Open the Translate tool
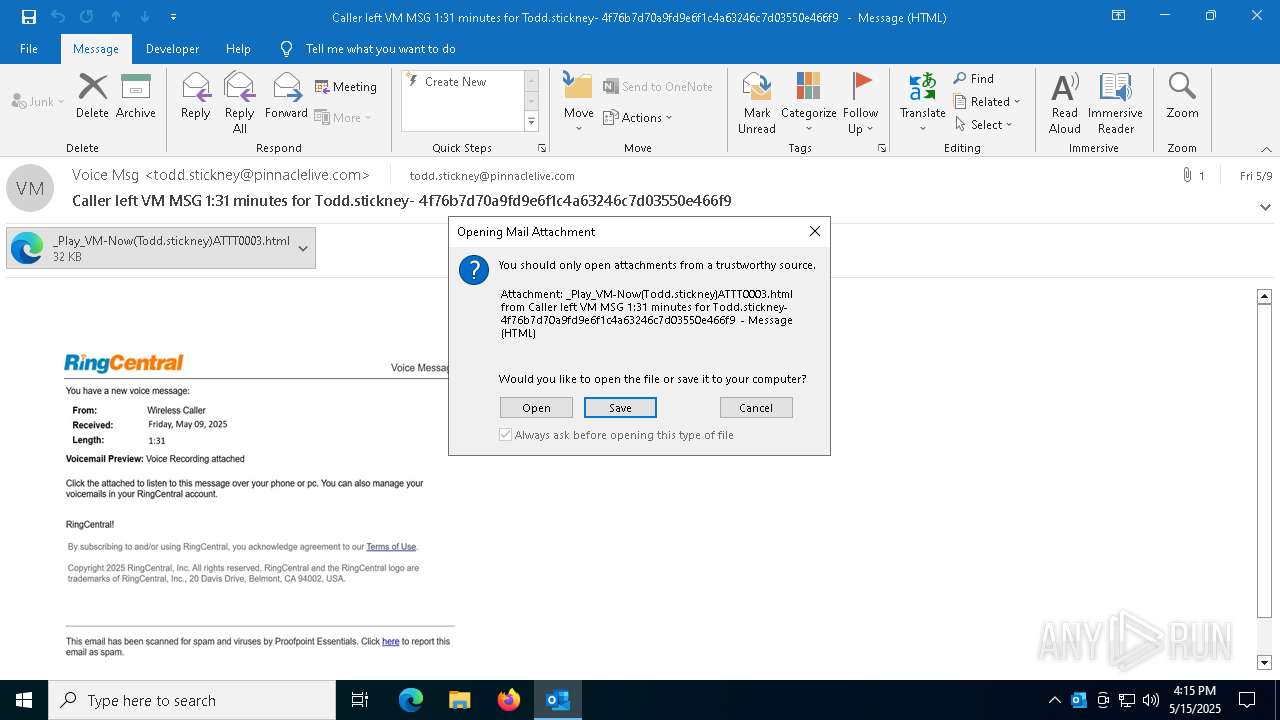This screenshot has width=1280, height=720. click(x=923, y=102)
